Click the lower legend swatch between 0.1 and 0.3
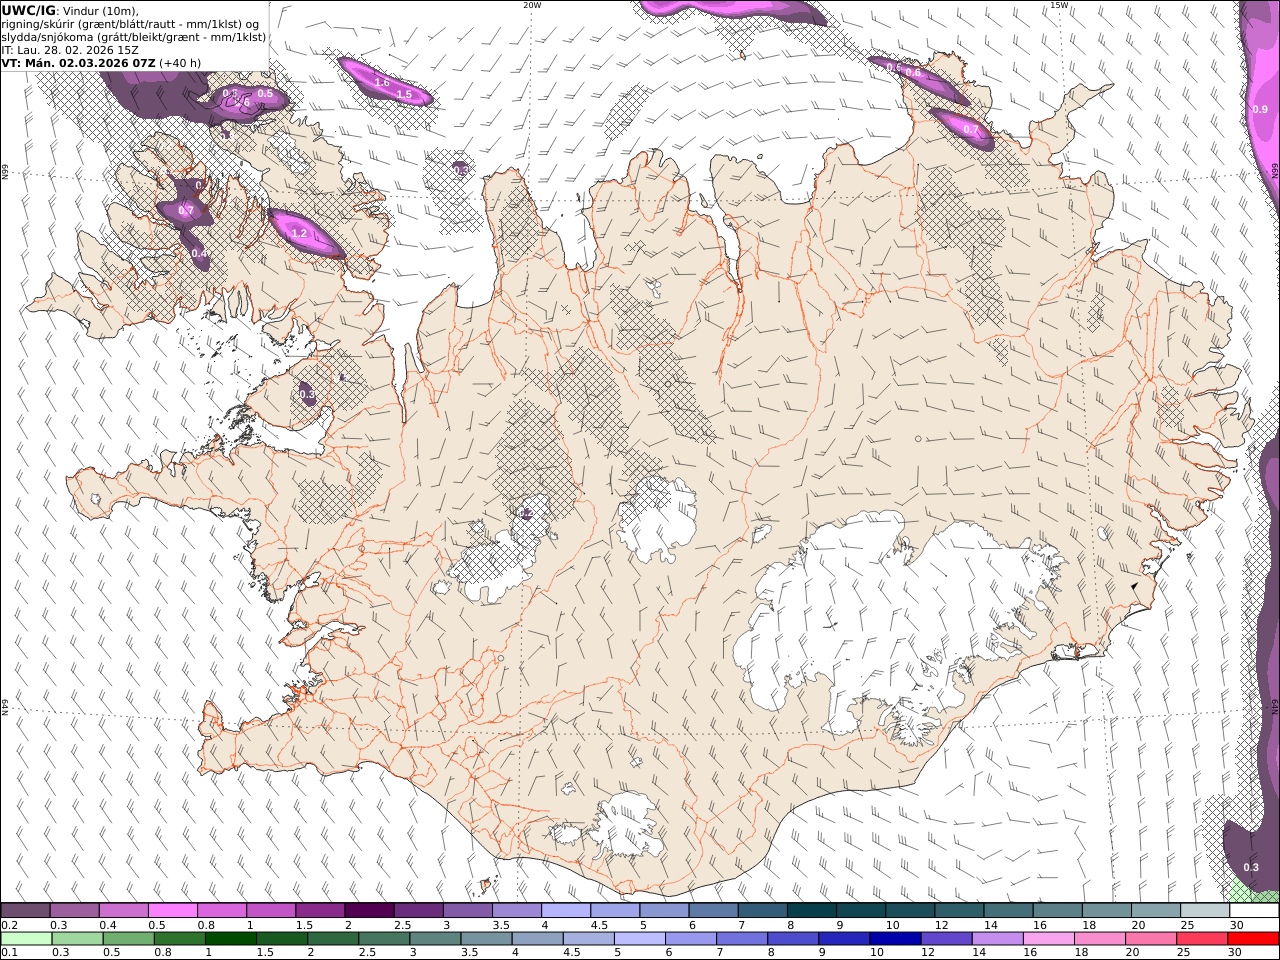Image resolution: width=1280 pixels, height=960 pixels. tap(26, 938)
